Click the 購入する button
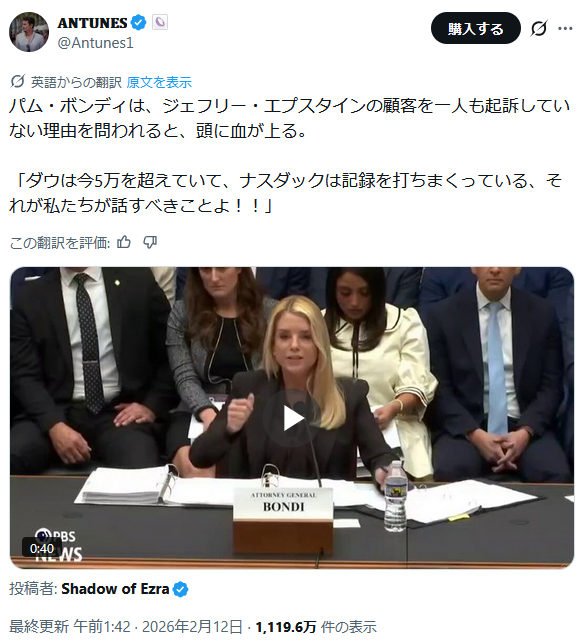 coord(475,28)
